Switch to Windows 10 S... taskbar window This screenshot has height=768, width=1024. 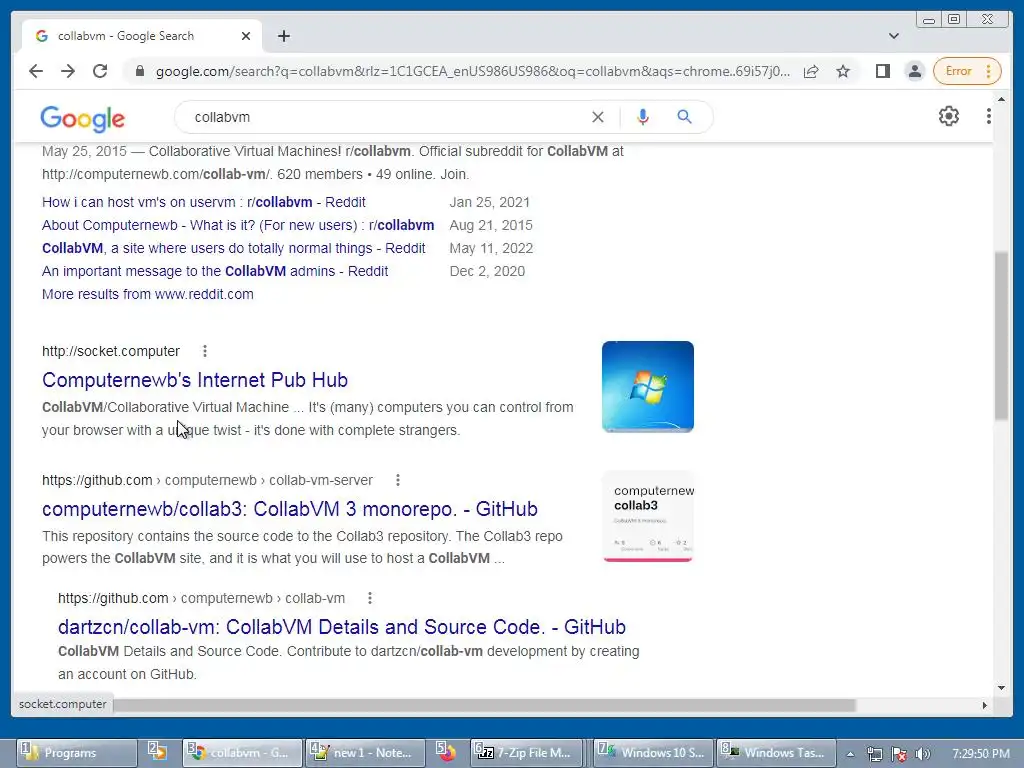654,753
